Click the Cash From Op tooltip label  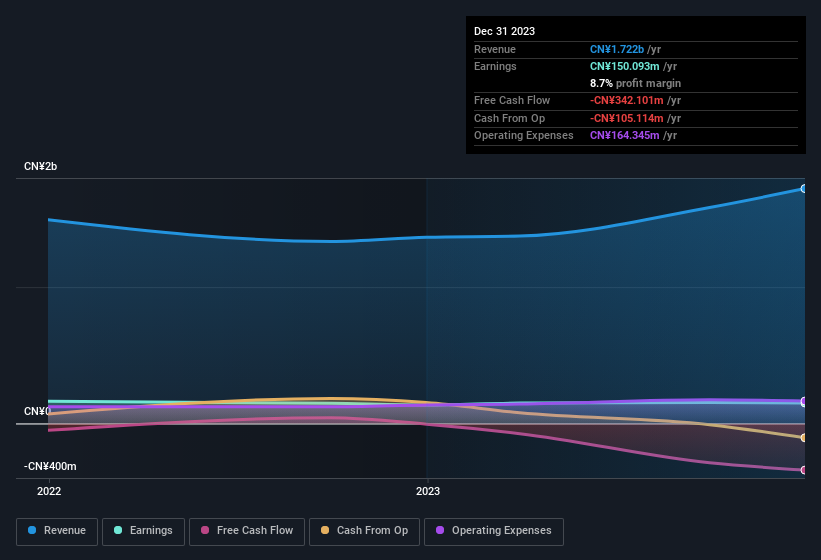click(x=509, y=118)
